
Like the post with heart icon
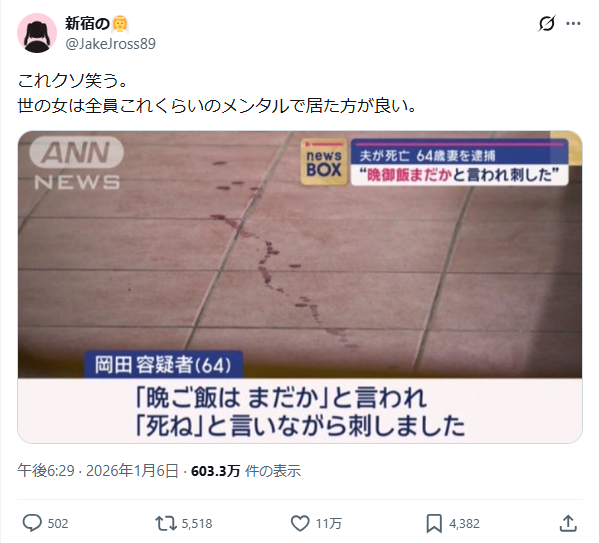pyautogui.click(x=300, y=523)
